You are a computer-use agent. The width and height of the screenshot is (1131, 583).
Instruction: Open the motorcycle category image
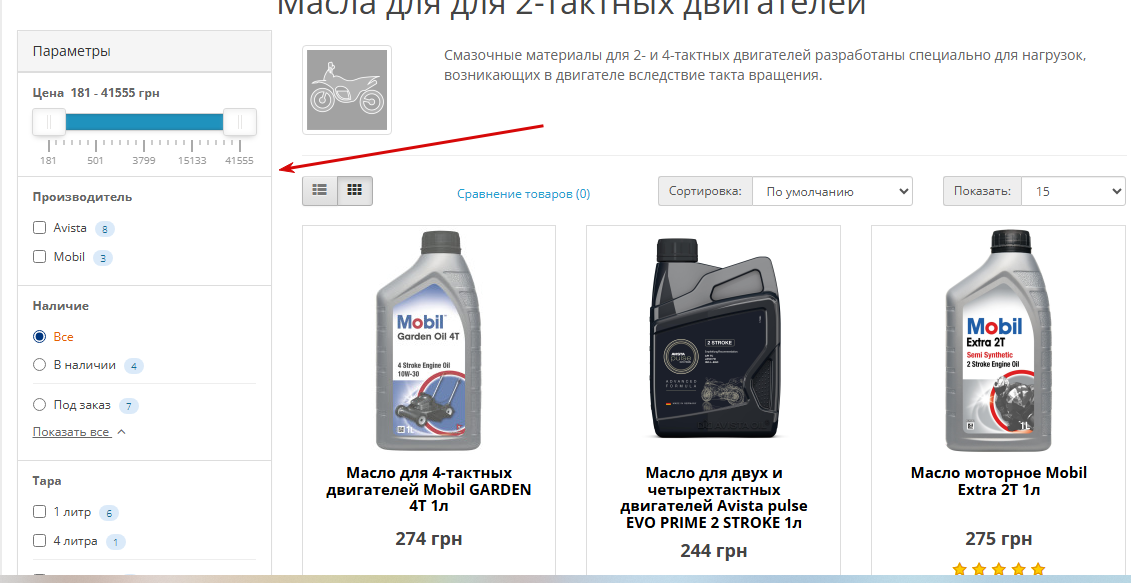(347, 90)
